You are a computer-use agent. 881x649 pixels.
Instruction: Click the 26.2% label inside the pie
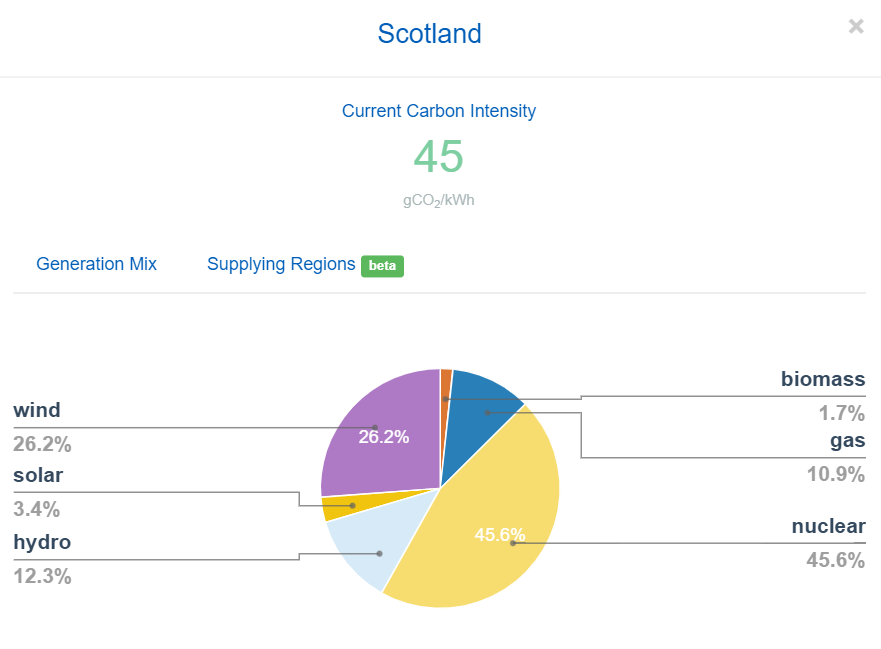[384, 437]
